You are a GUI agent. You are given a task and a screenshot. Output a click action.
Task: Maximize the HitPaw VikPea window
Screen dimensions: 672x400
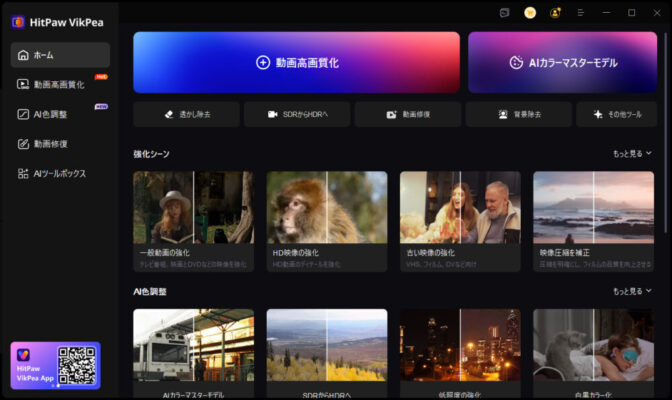631,13
